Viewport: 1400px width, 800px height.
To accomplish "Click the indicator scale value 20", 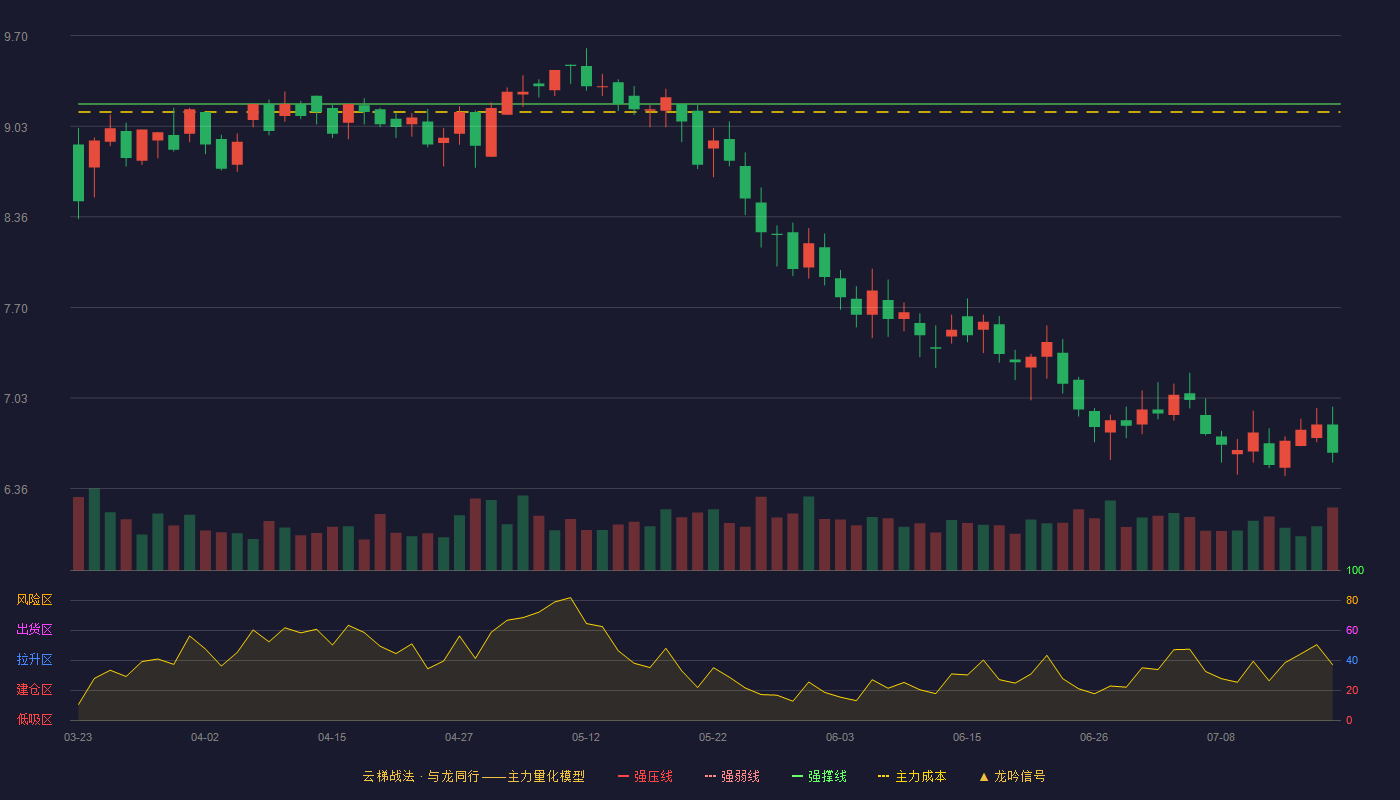I will [x=1352, y=690].
